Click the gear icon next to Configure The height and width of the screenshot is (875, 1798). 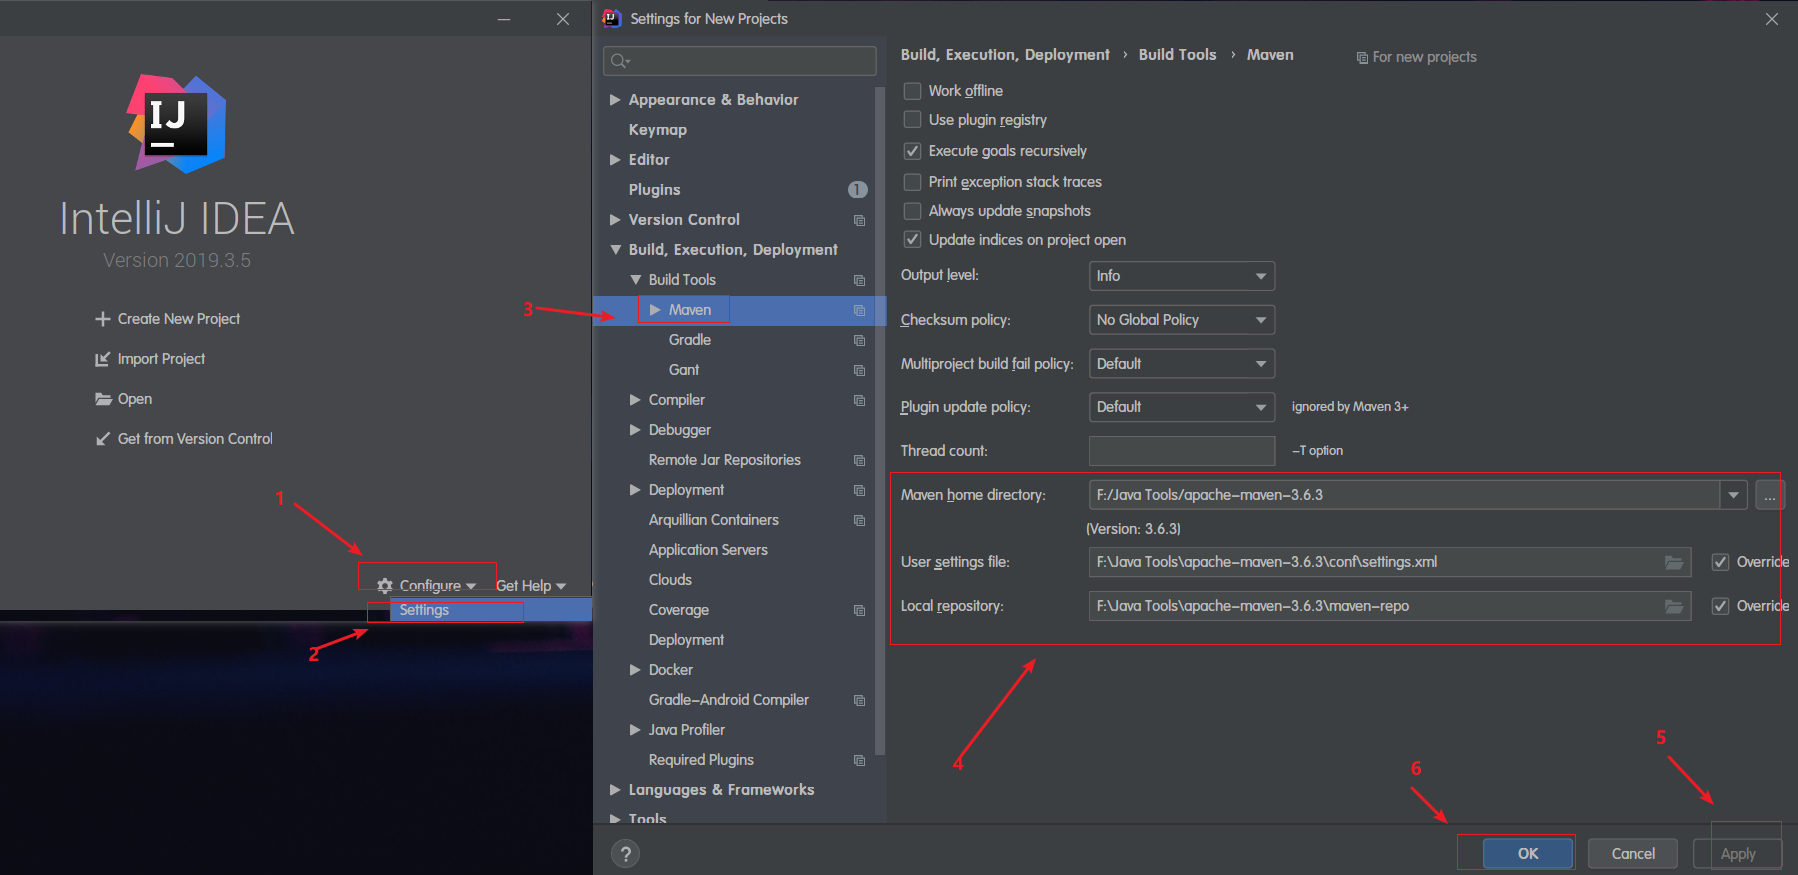(385, 586)
